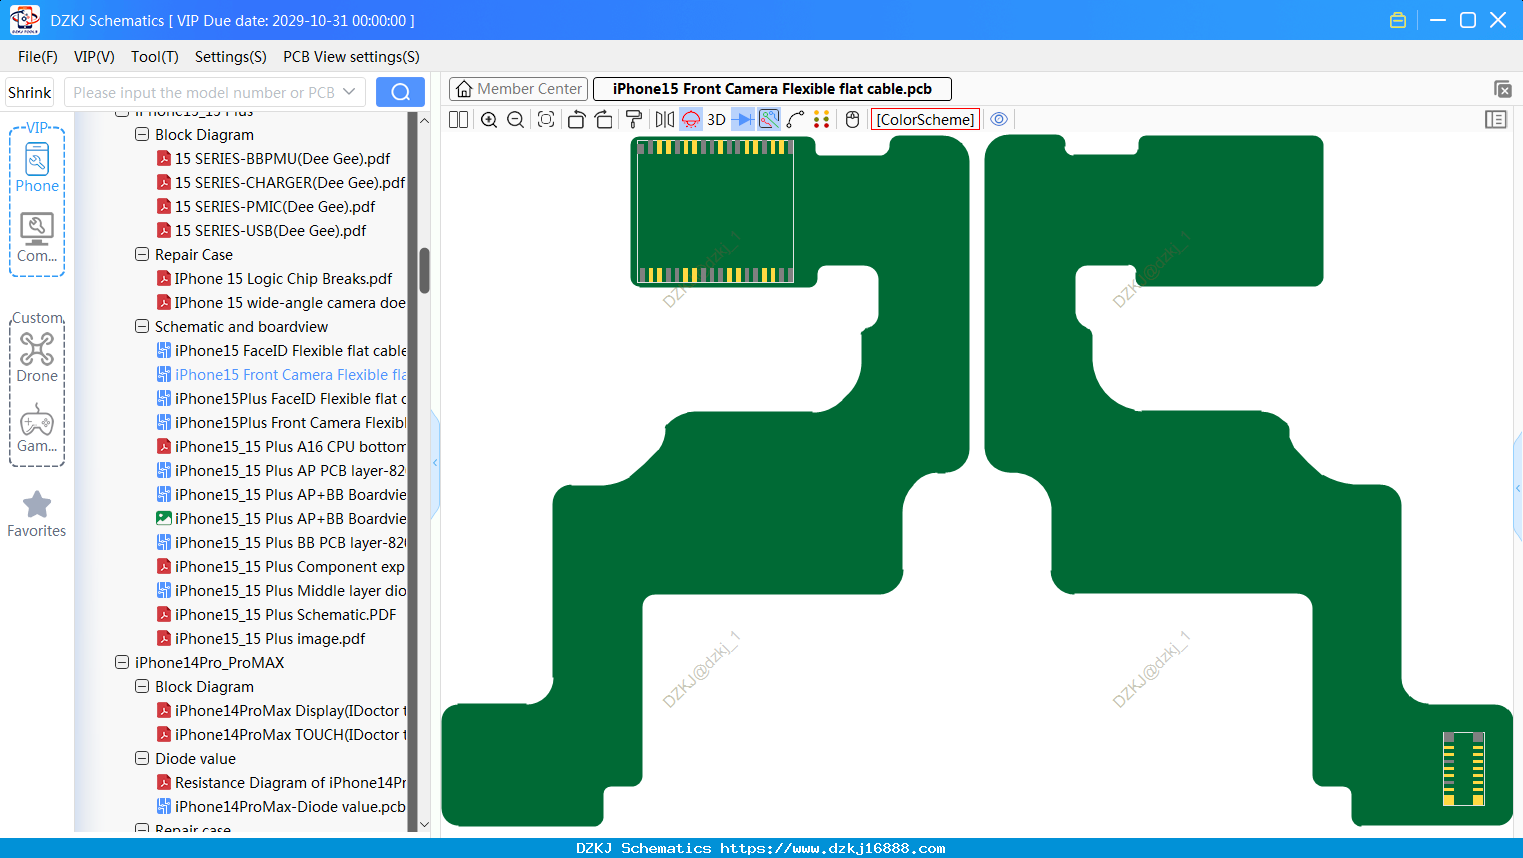Select the Computer category icon
The width and height of the screenshot is (1523, 858).
[37, 238]
